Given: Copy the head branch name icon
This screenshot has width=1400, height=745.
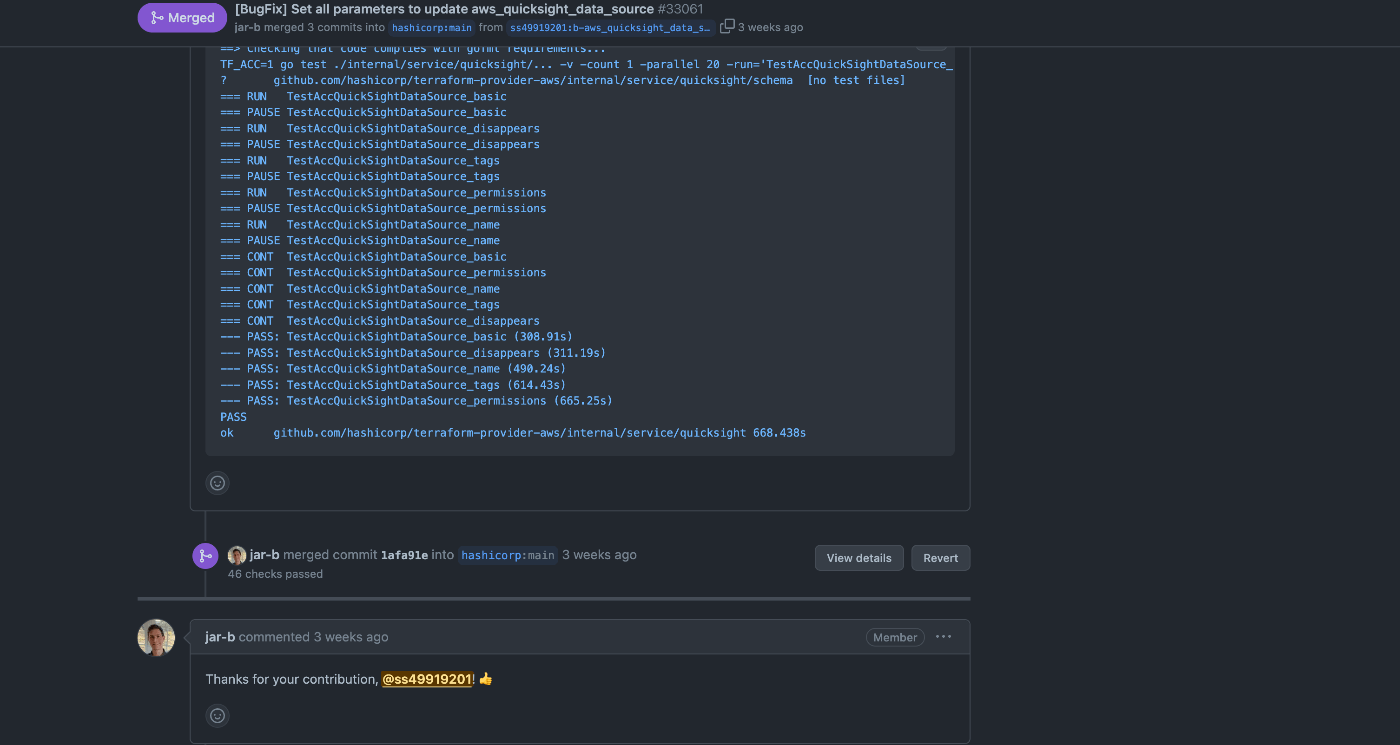Looking at the screenshot, I should click(x=727, y=26).
